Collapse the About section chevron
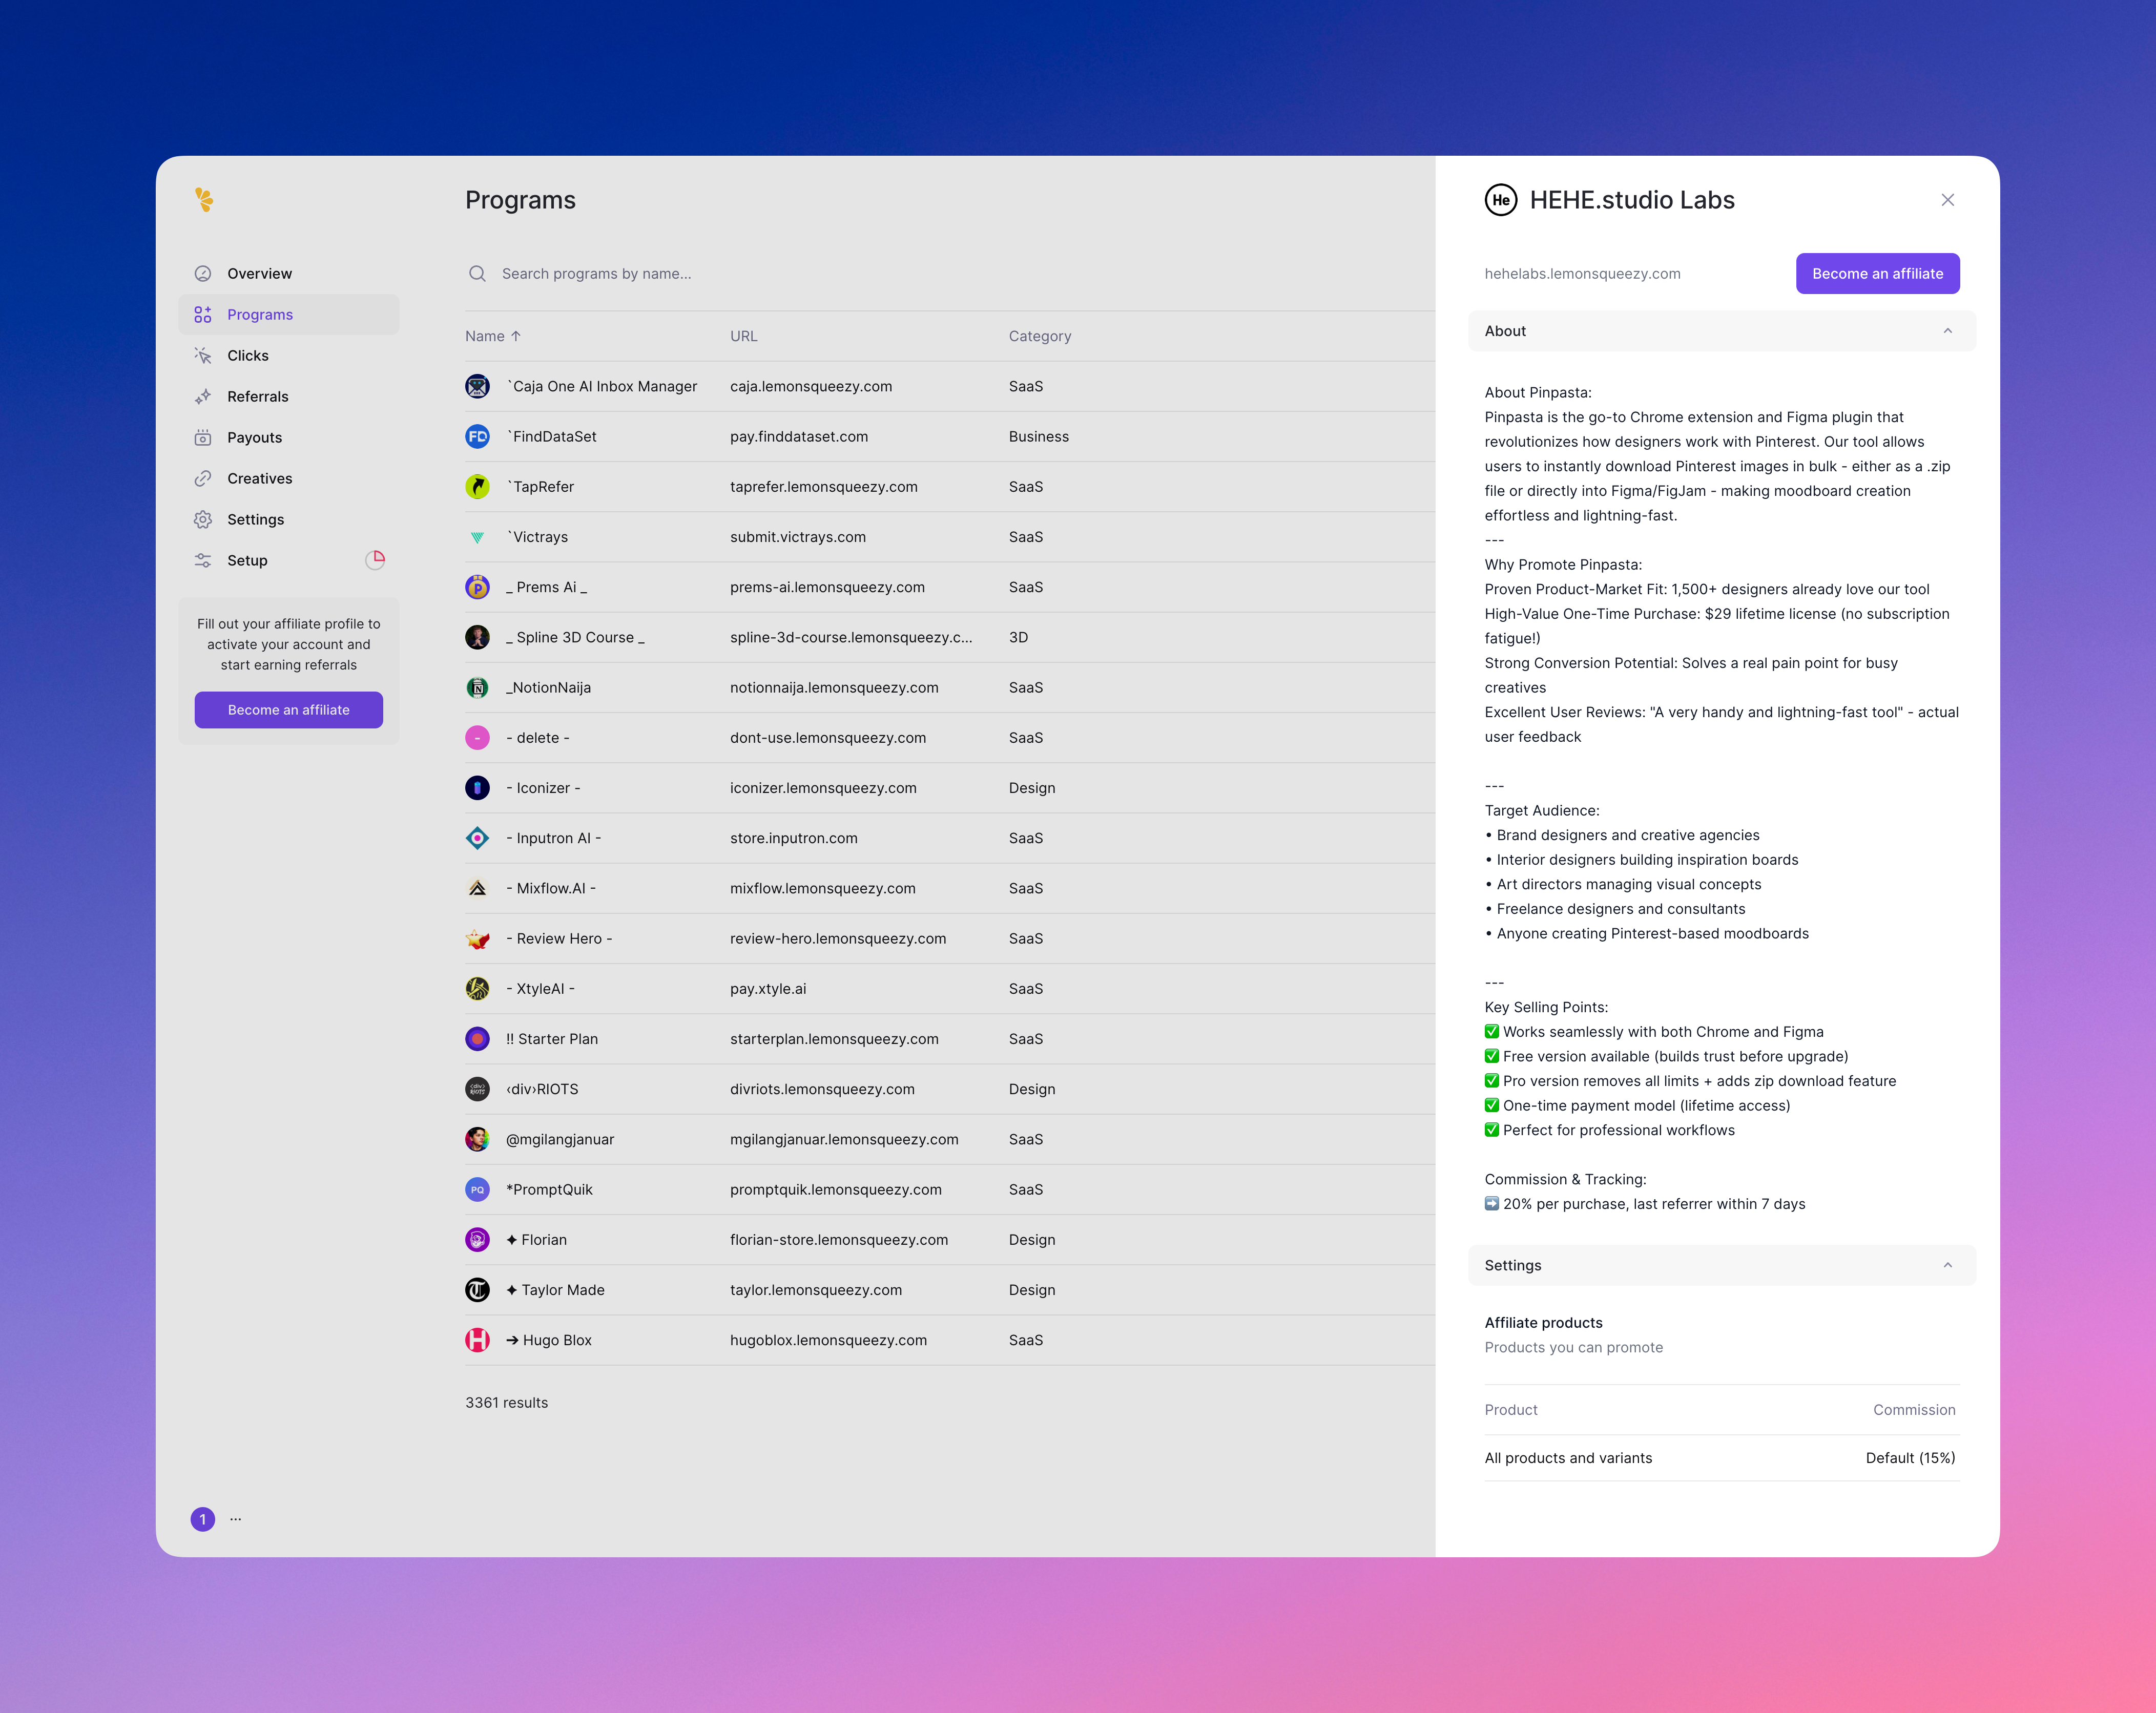Screen dimensions: 2156x1713 [1947, 331]
